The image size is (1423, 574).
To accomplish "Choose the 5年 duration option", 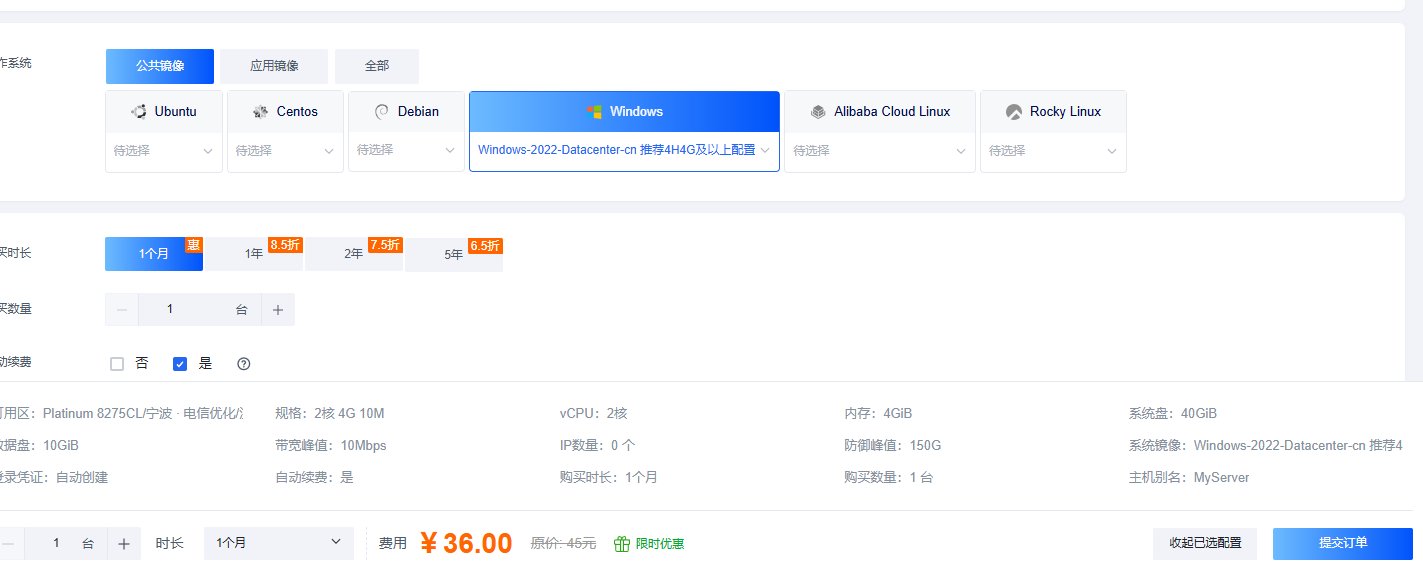I will (x=454, y=254).
